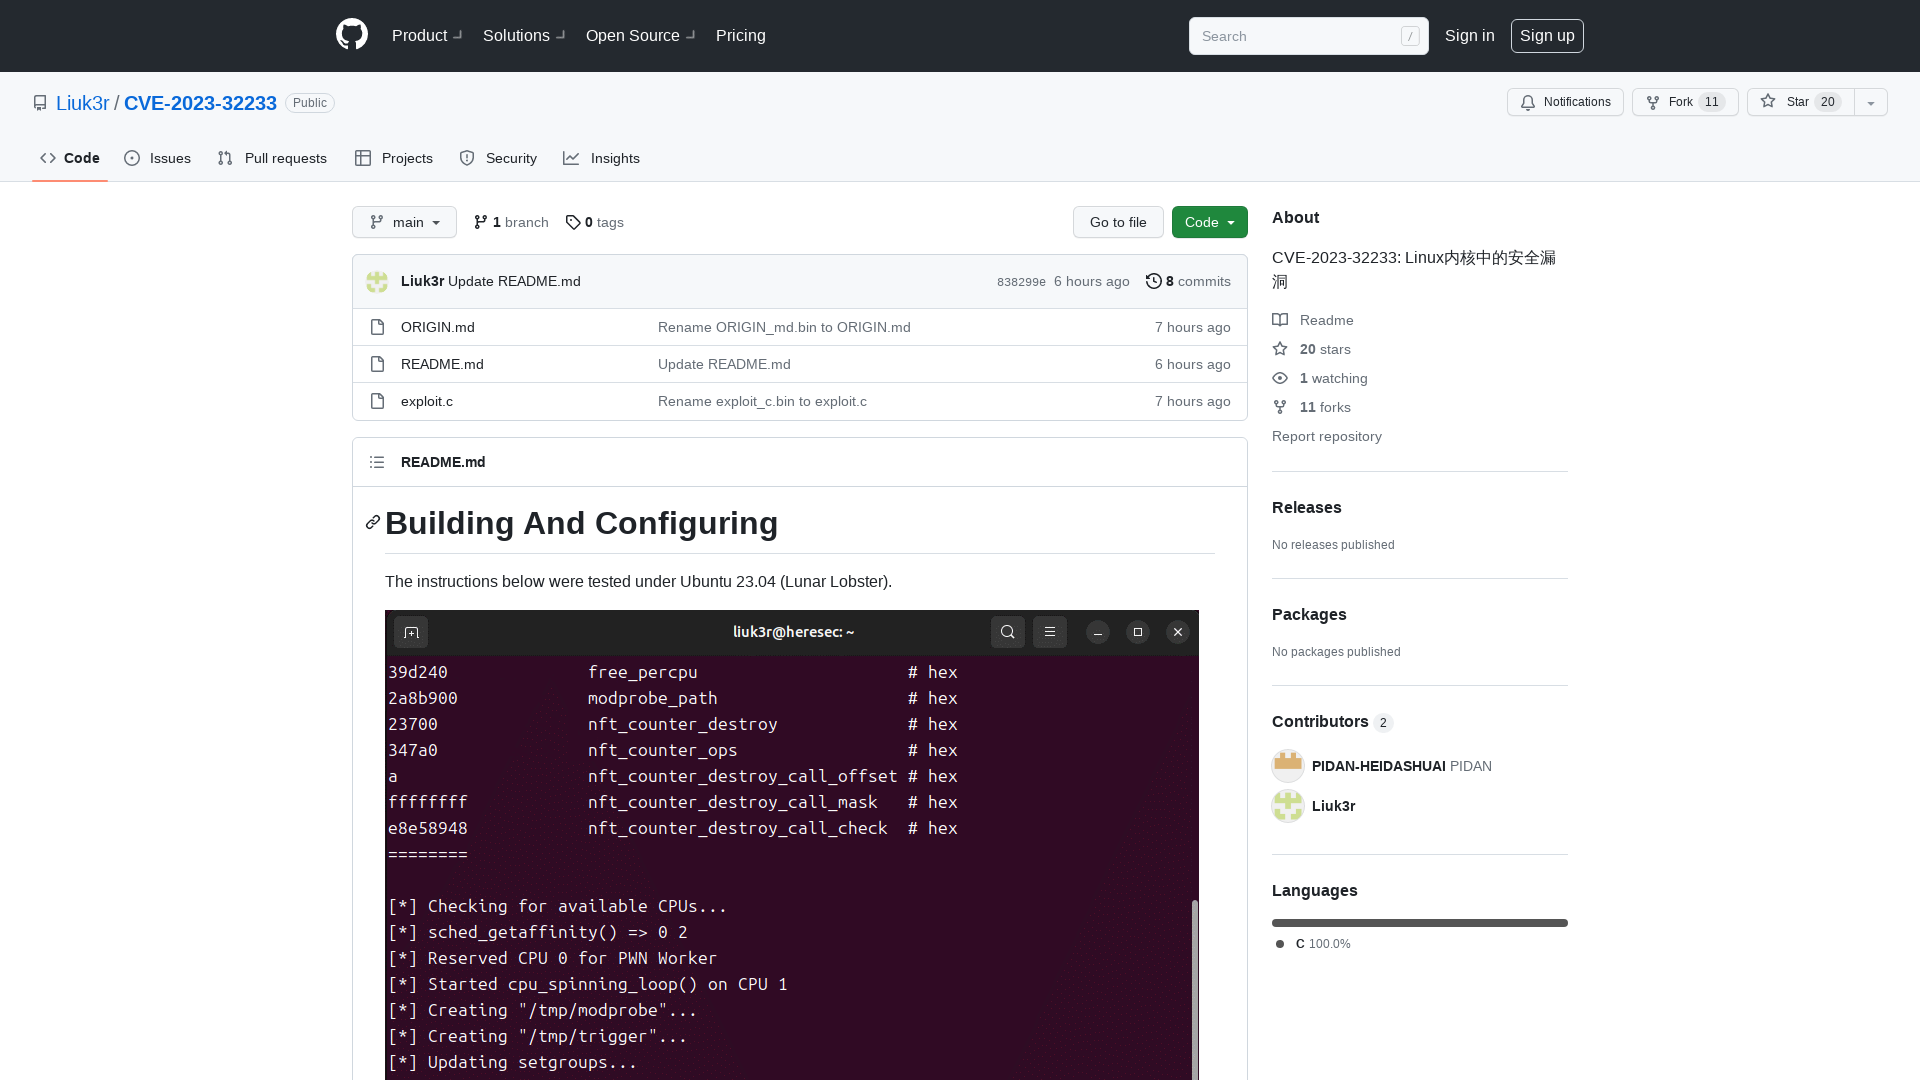Screen dimensions: 1920x1080
Task: Click the Security shield icon
Action: pyautogui.click(x=467, y=158)
